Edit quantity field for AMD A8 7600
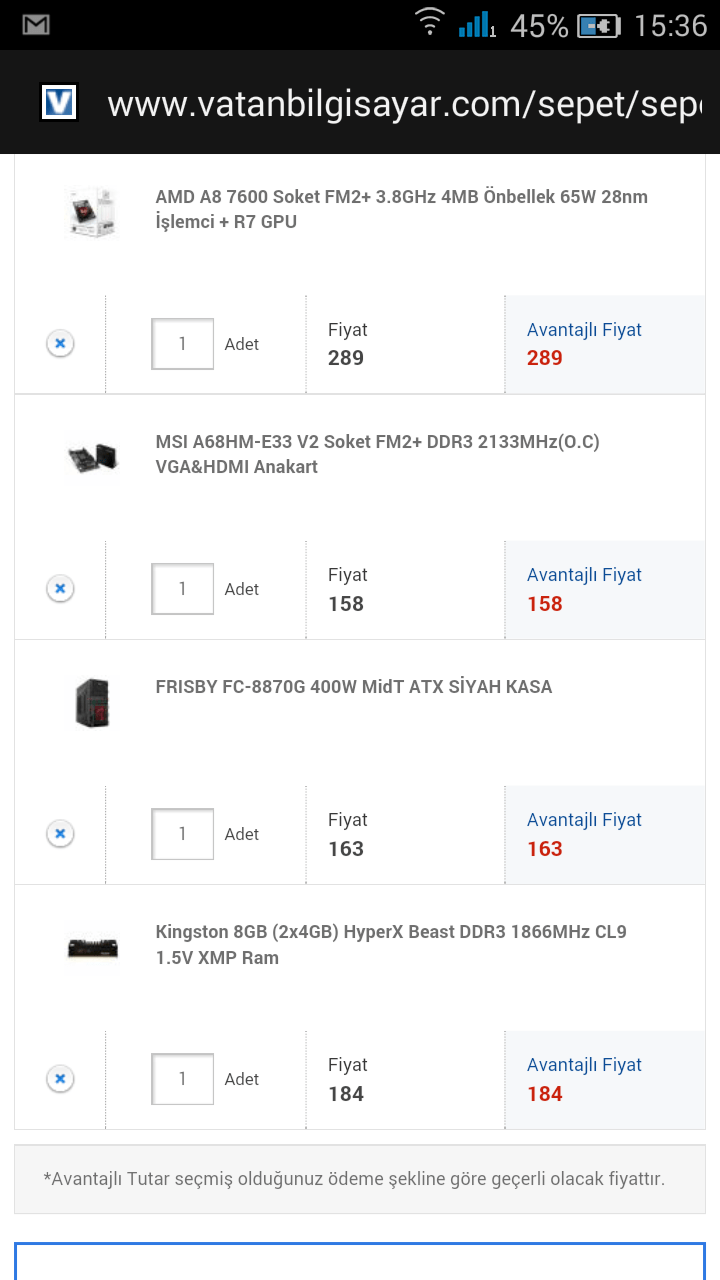720x1280 pixels. coord(182,344)
